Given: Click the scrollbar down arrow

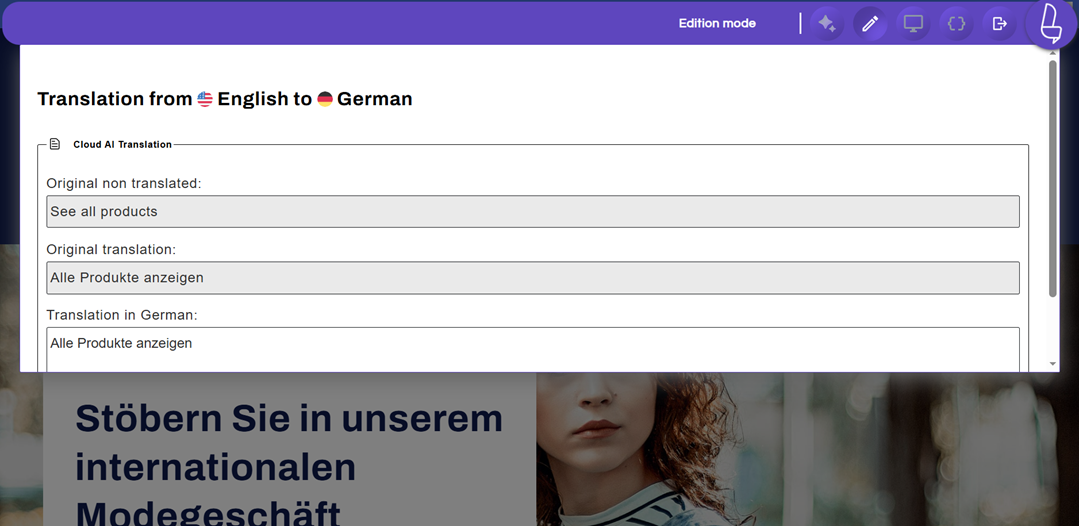Looking at the screenshot, I should click(x=1053, y=364).
